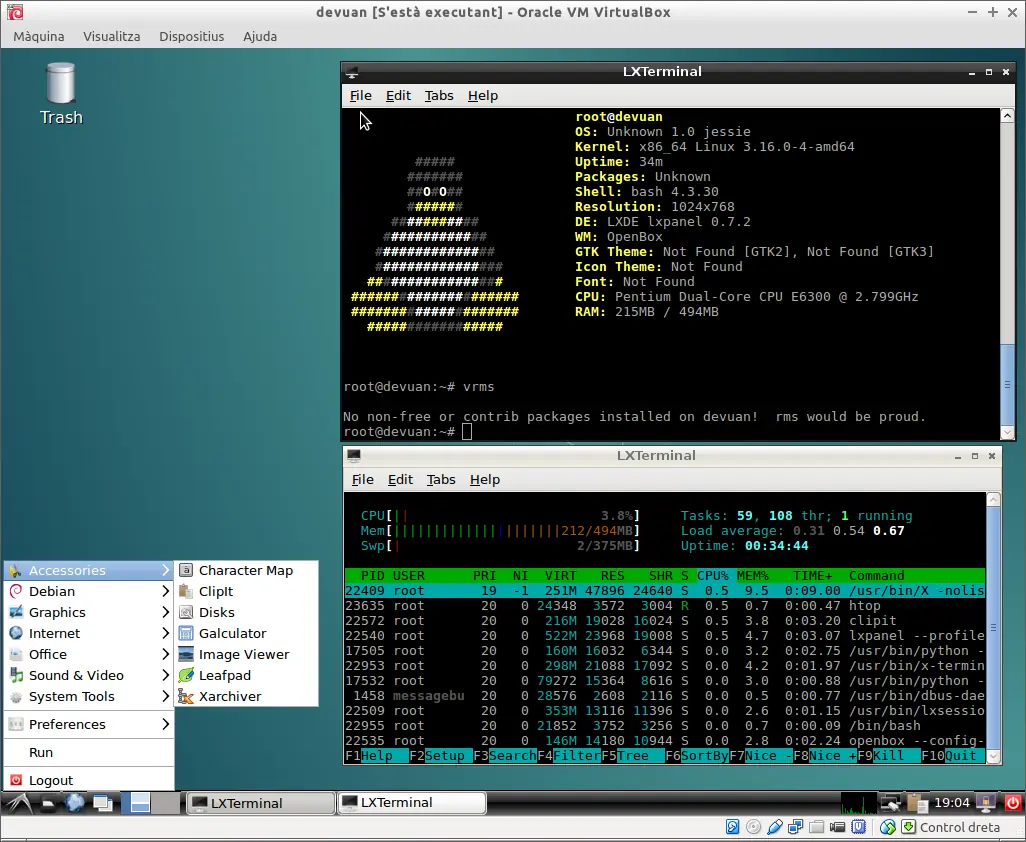1026x842 pixels.
Task: Click VirtualBox network adapters indicator
Action: [x=795, y=827]
